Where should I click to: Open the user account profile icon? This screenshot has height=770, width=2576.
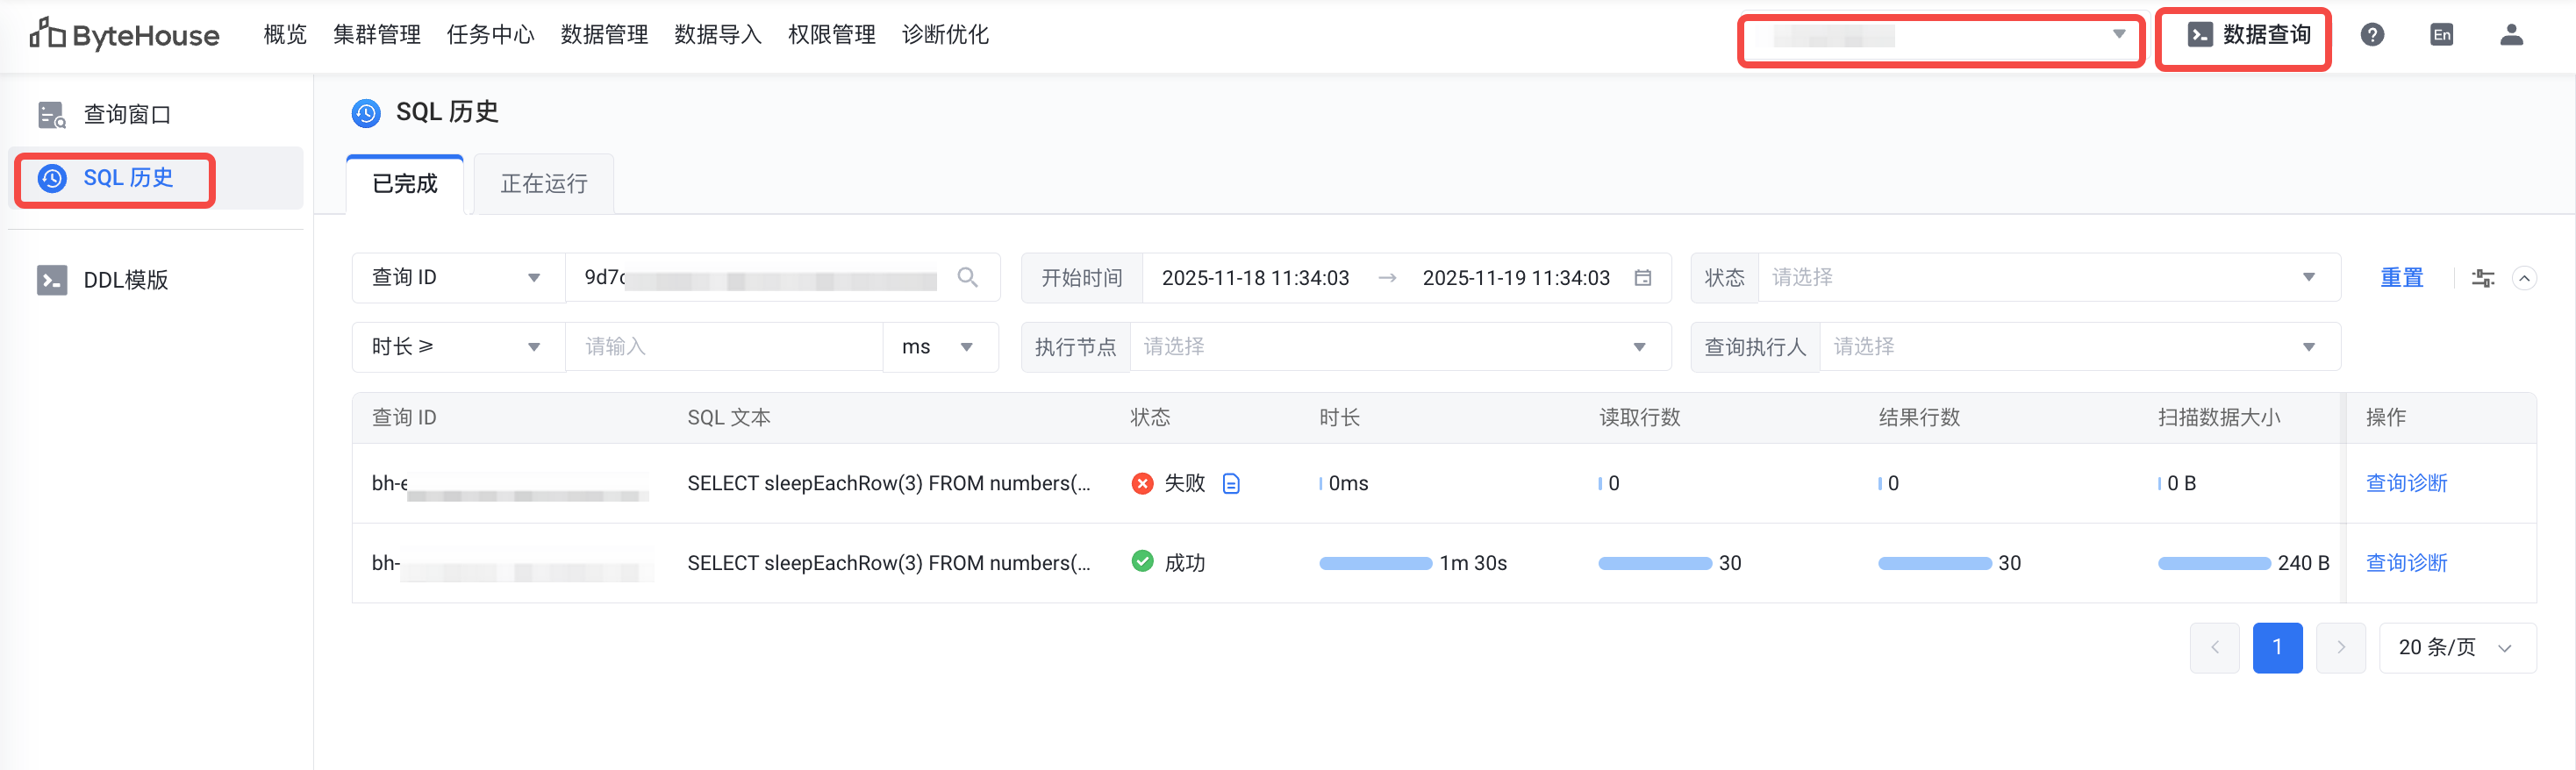point(2511,35)
